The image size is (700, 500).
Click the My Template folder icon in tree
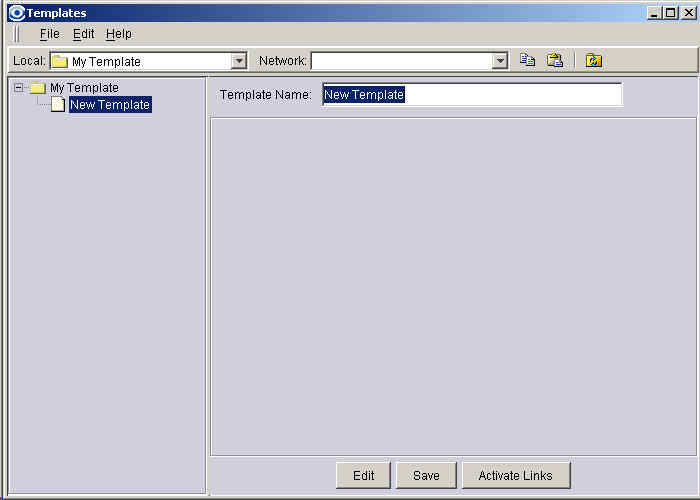point(38,88)
